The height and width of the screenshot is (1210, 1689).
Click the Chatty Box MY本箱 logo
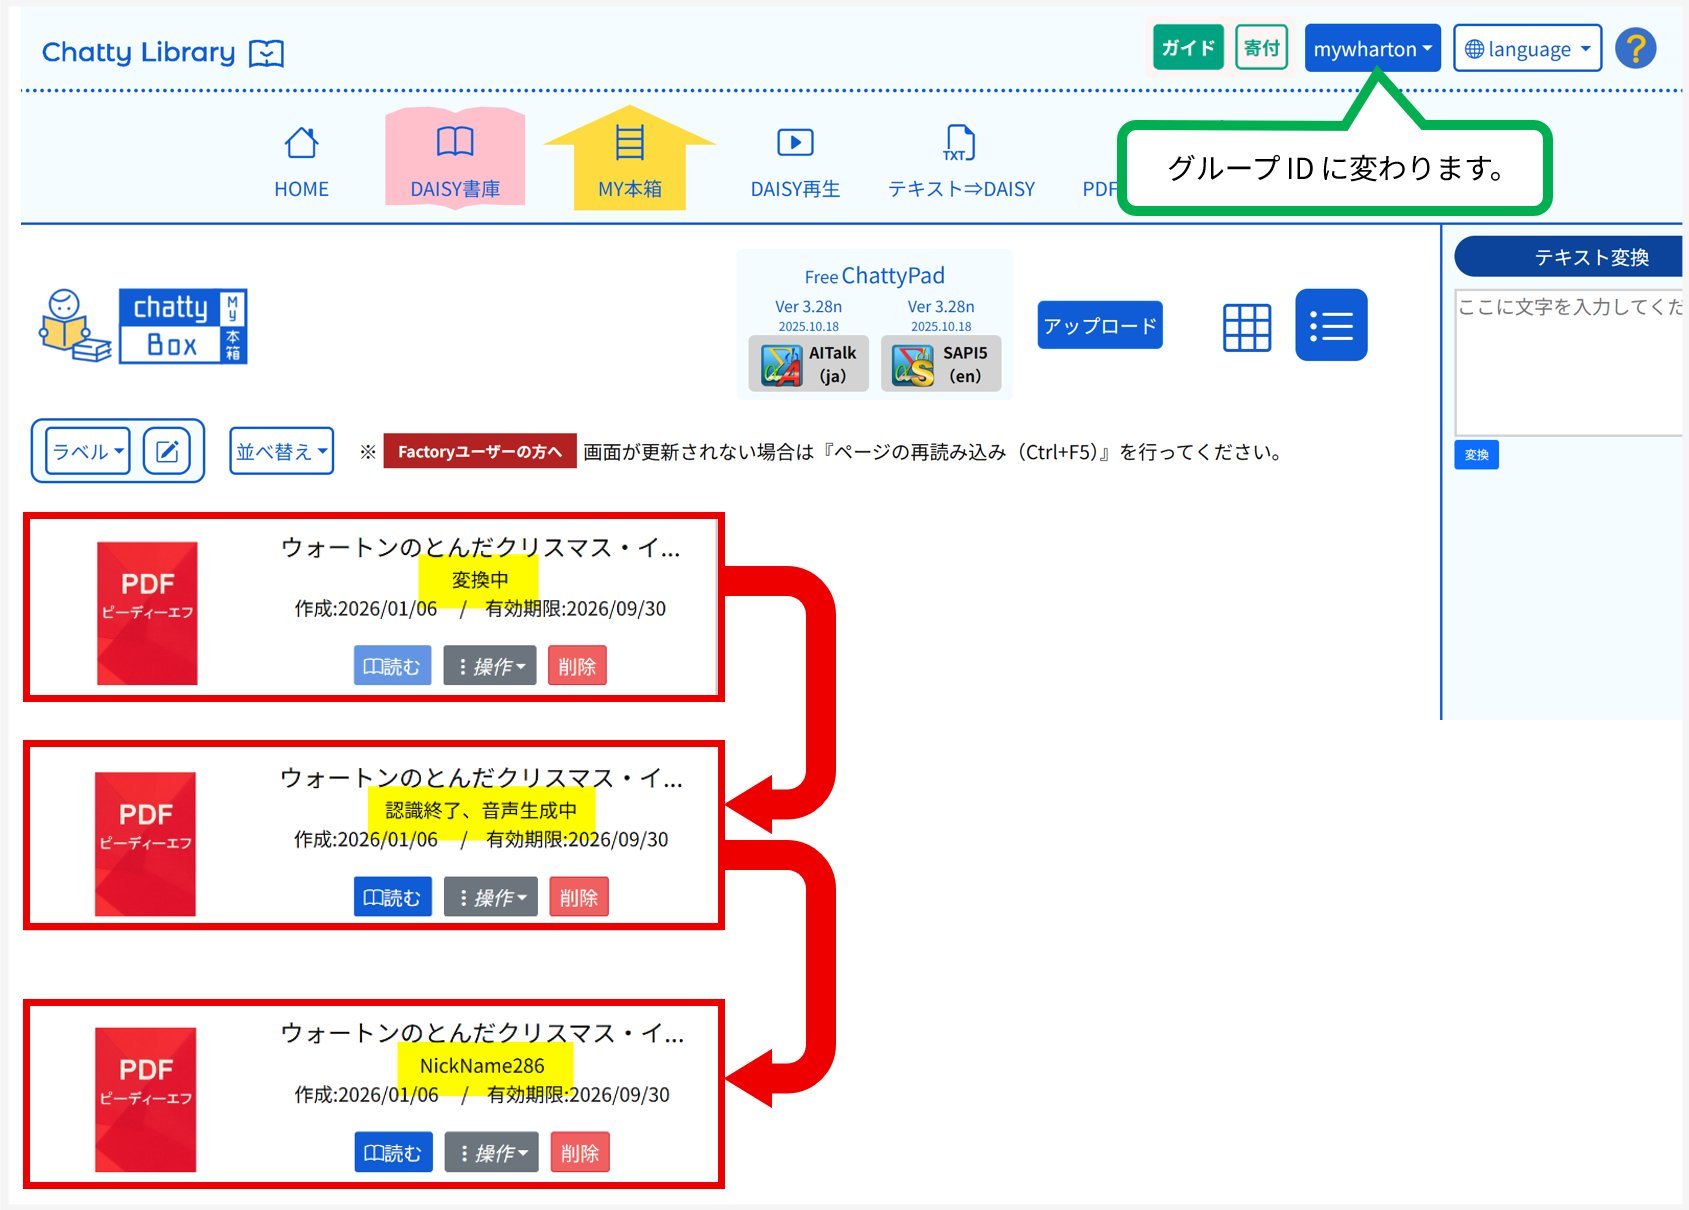[x=144, y=326]
